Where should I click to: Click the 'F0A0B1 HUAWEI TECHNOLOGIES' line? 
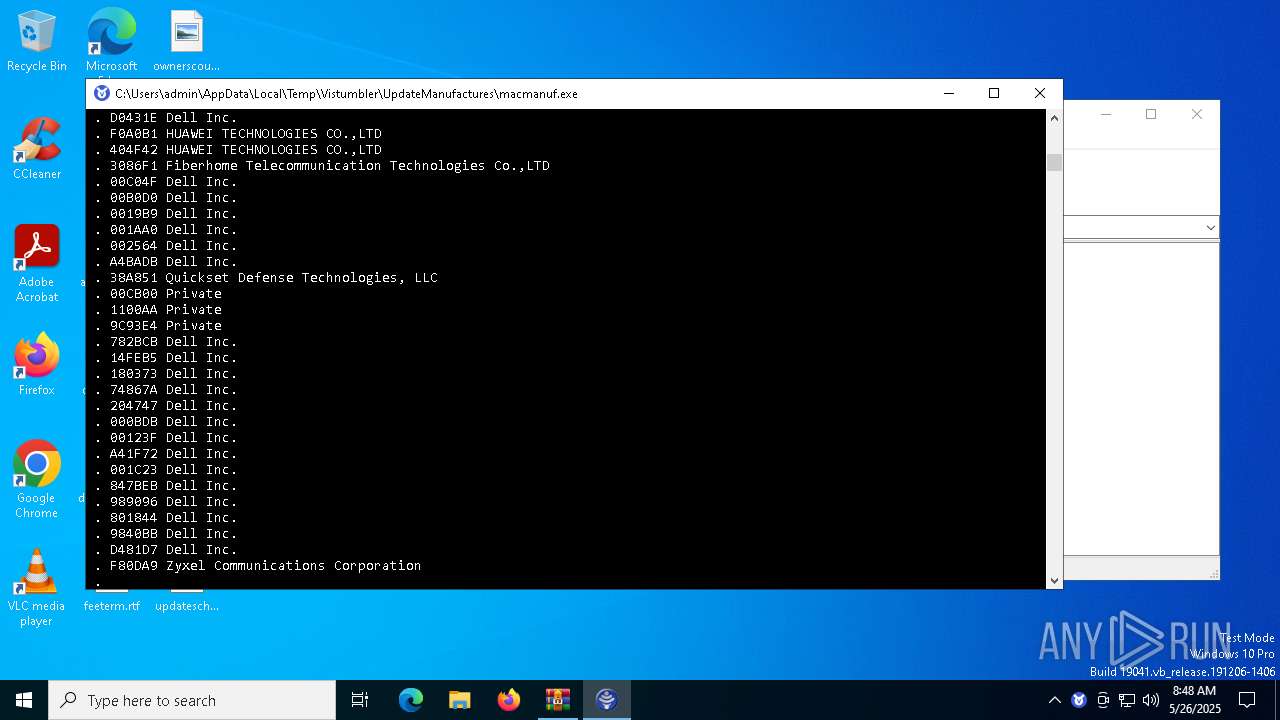(x=238, y=134)
